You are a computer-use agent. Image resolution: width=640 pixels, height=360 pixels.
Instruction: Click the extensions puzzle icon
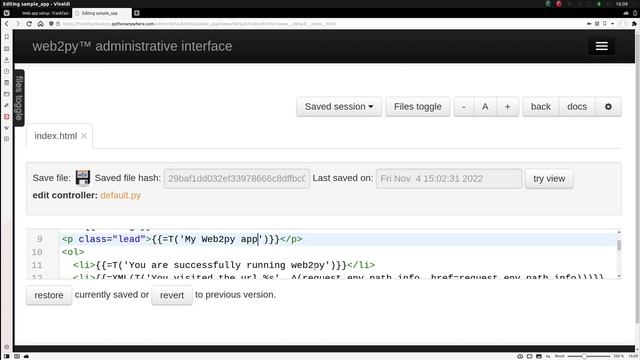(634, 24)
